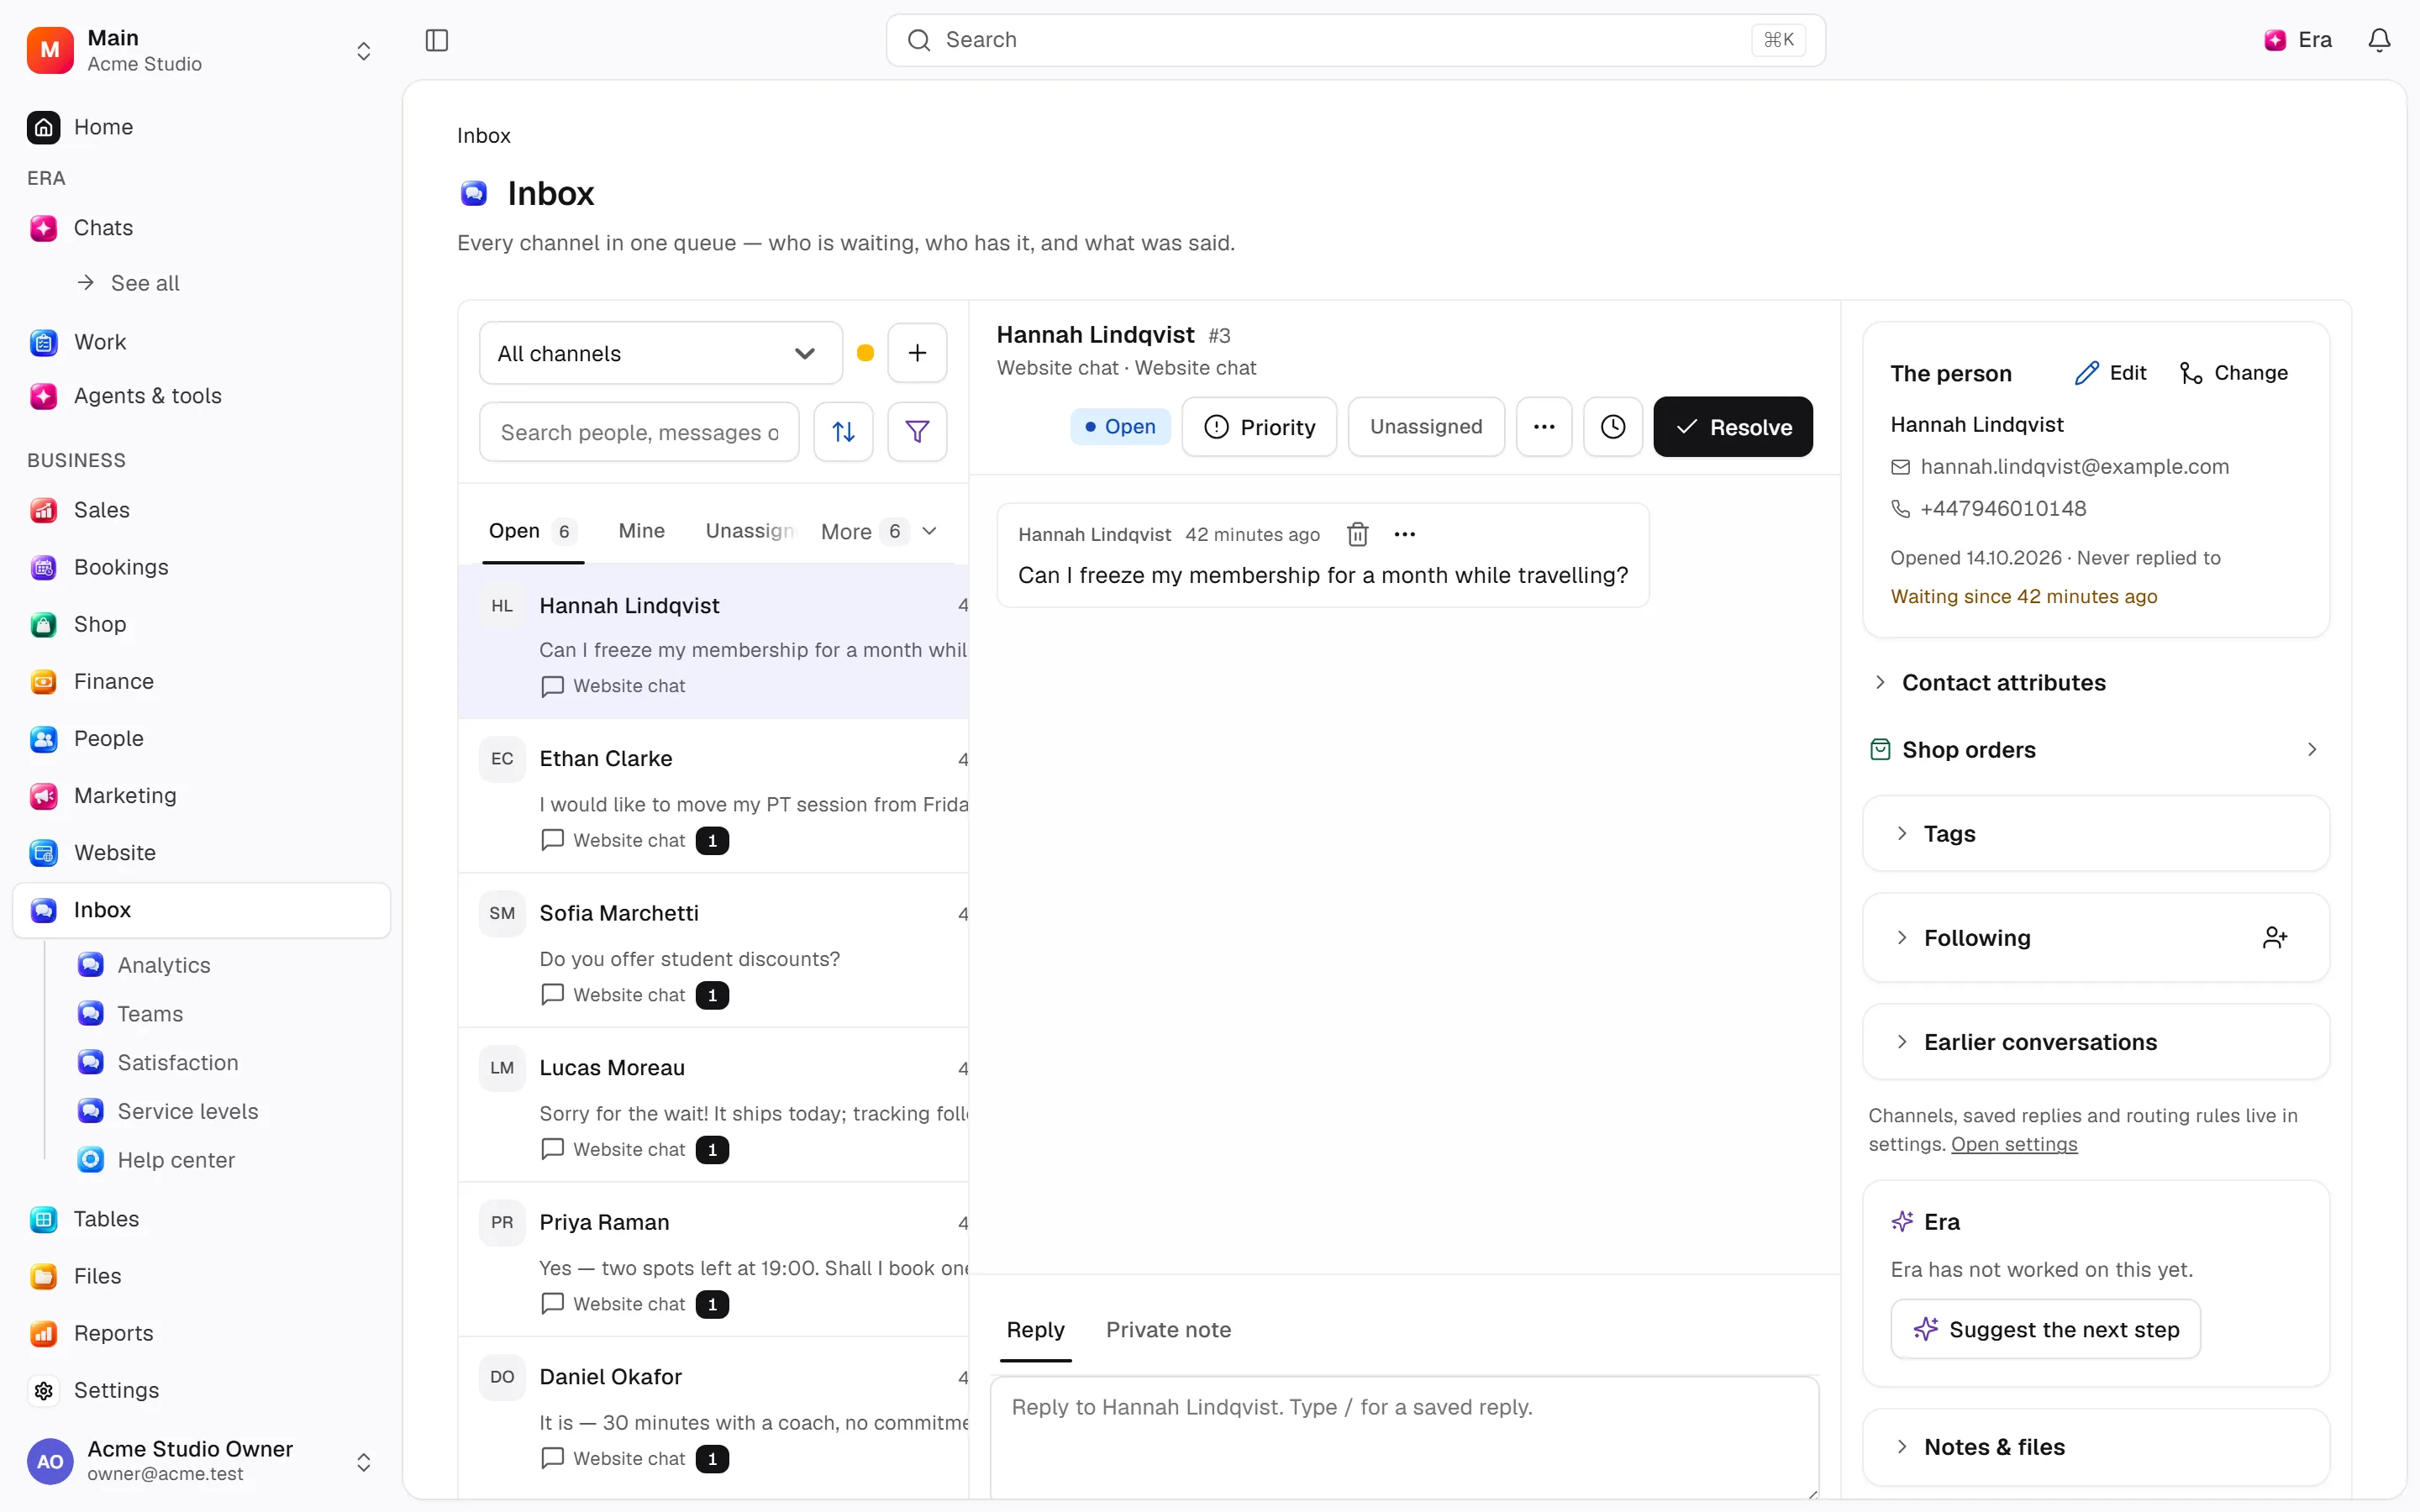Open Inbox Analytics
This screenshot has height=1512, width=2420.
point(164,965)
